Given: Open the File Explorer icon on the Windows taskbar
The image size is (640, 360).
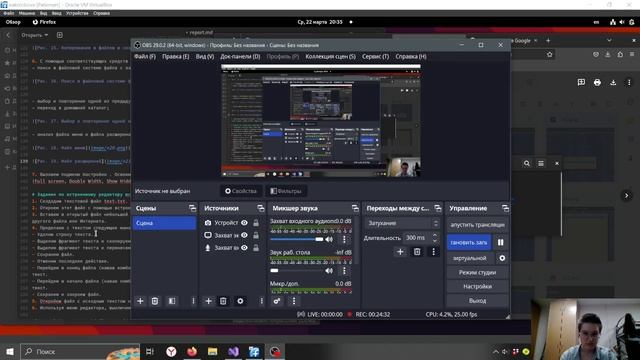Looking at the screenshot, I should [x=212, y=351].
